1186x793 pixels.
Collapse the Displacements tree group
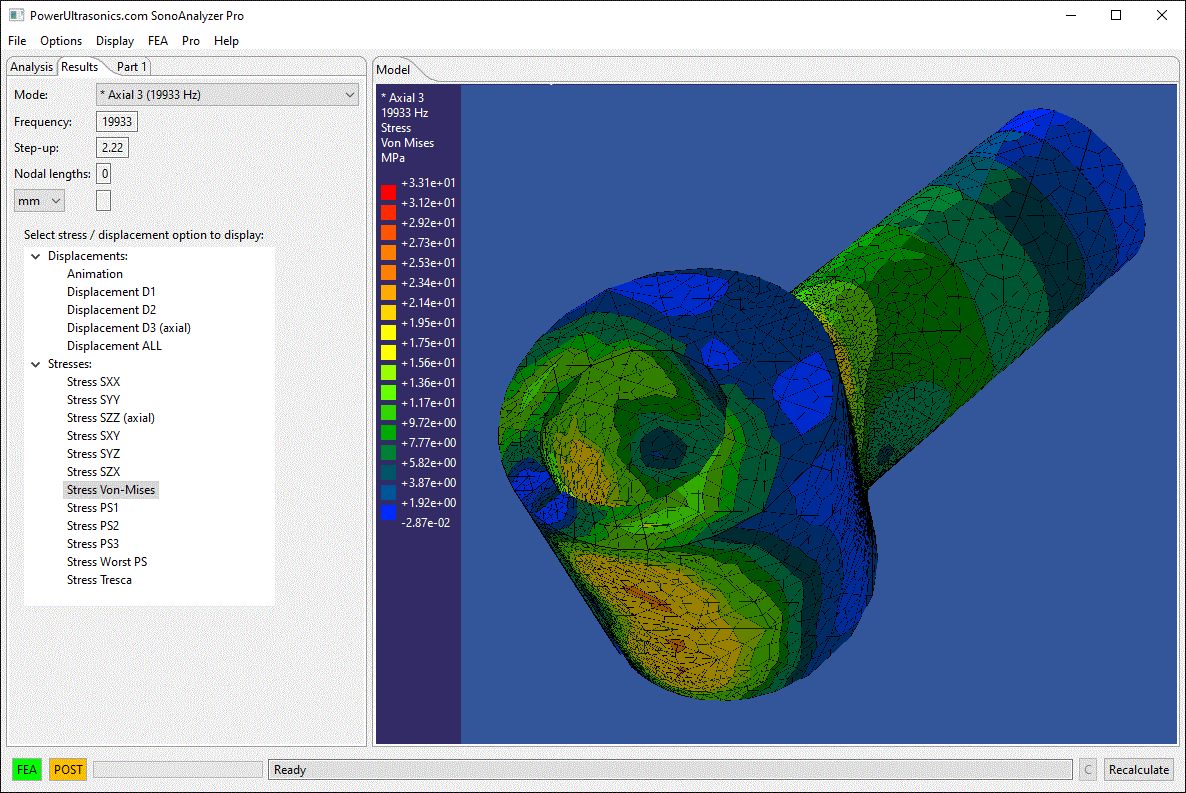click(36, 256)
